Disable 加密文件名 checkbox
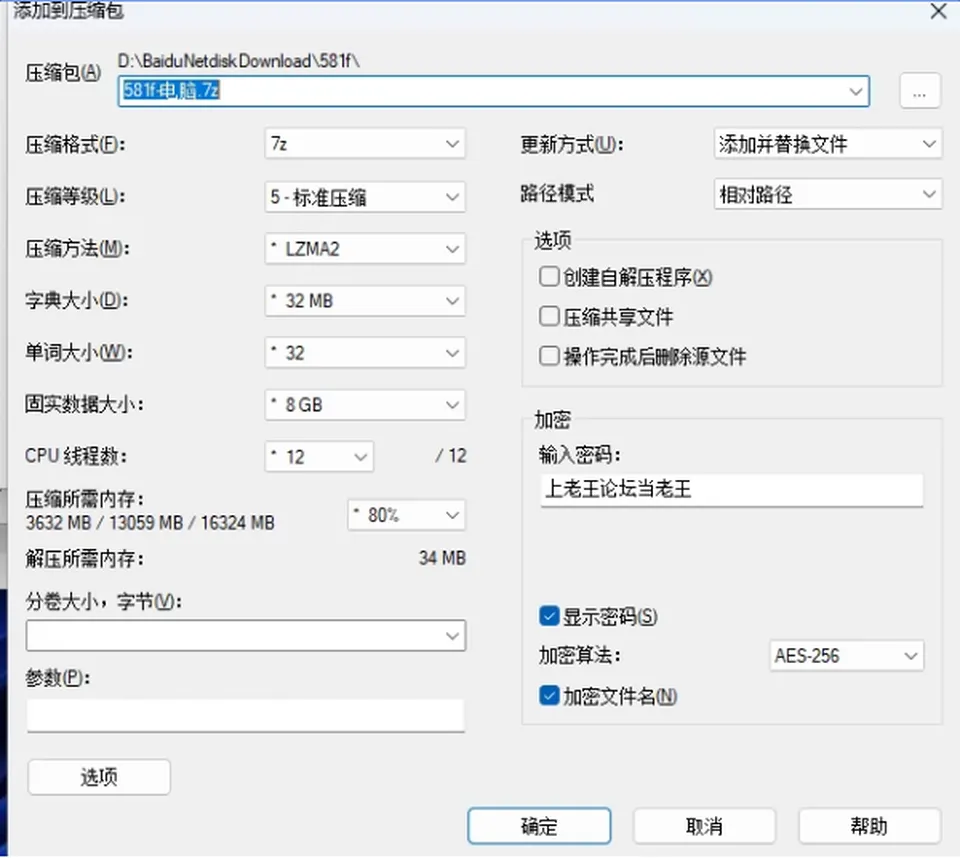The image size is (960, 858). (549, 696)
